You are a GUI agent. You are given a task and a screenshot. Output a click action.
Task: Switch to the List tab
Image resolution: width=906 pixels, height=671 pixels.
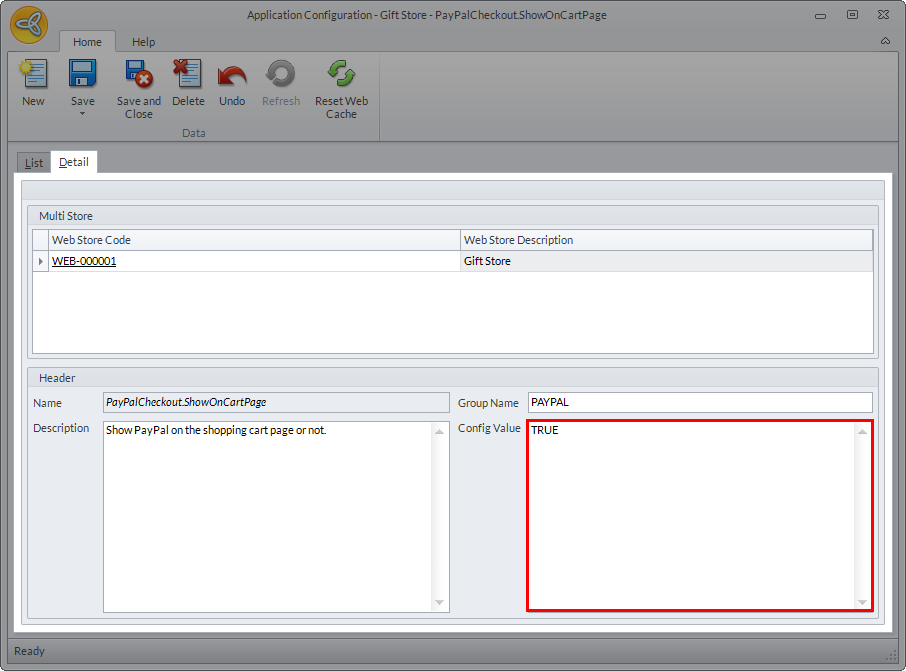(x=34, y=163)
